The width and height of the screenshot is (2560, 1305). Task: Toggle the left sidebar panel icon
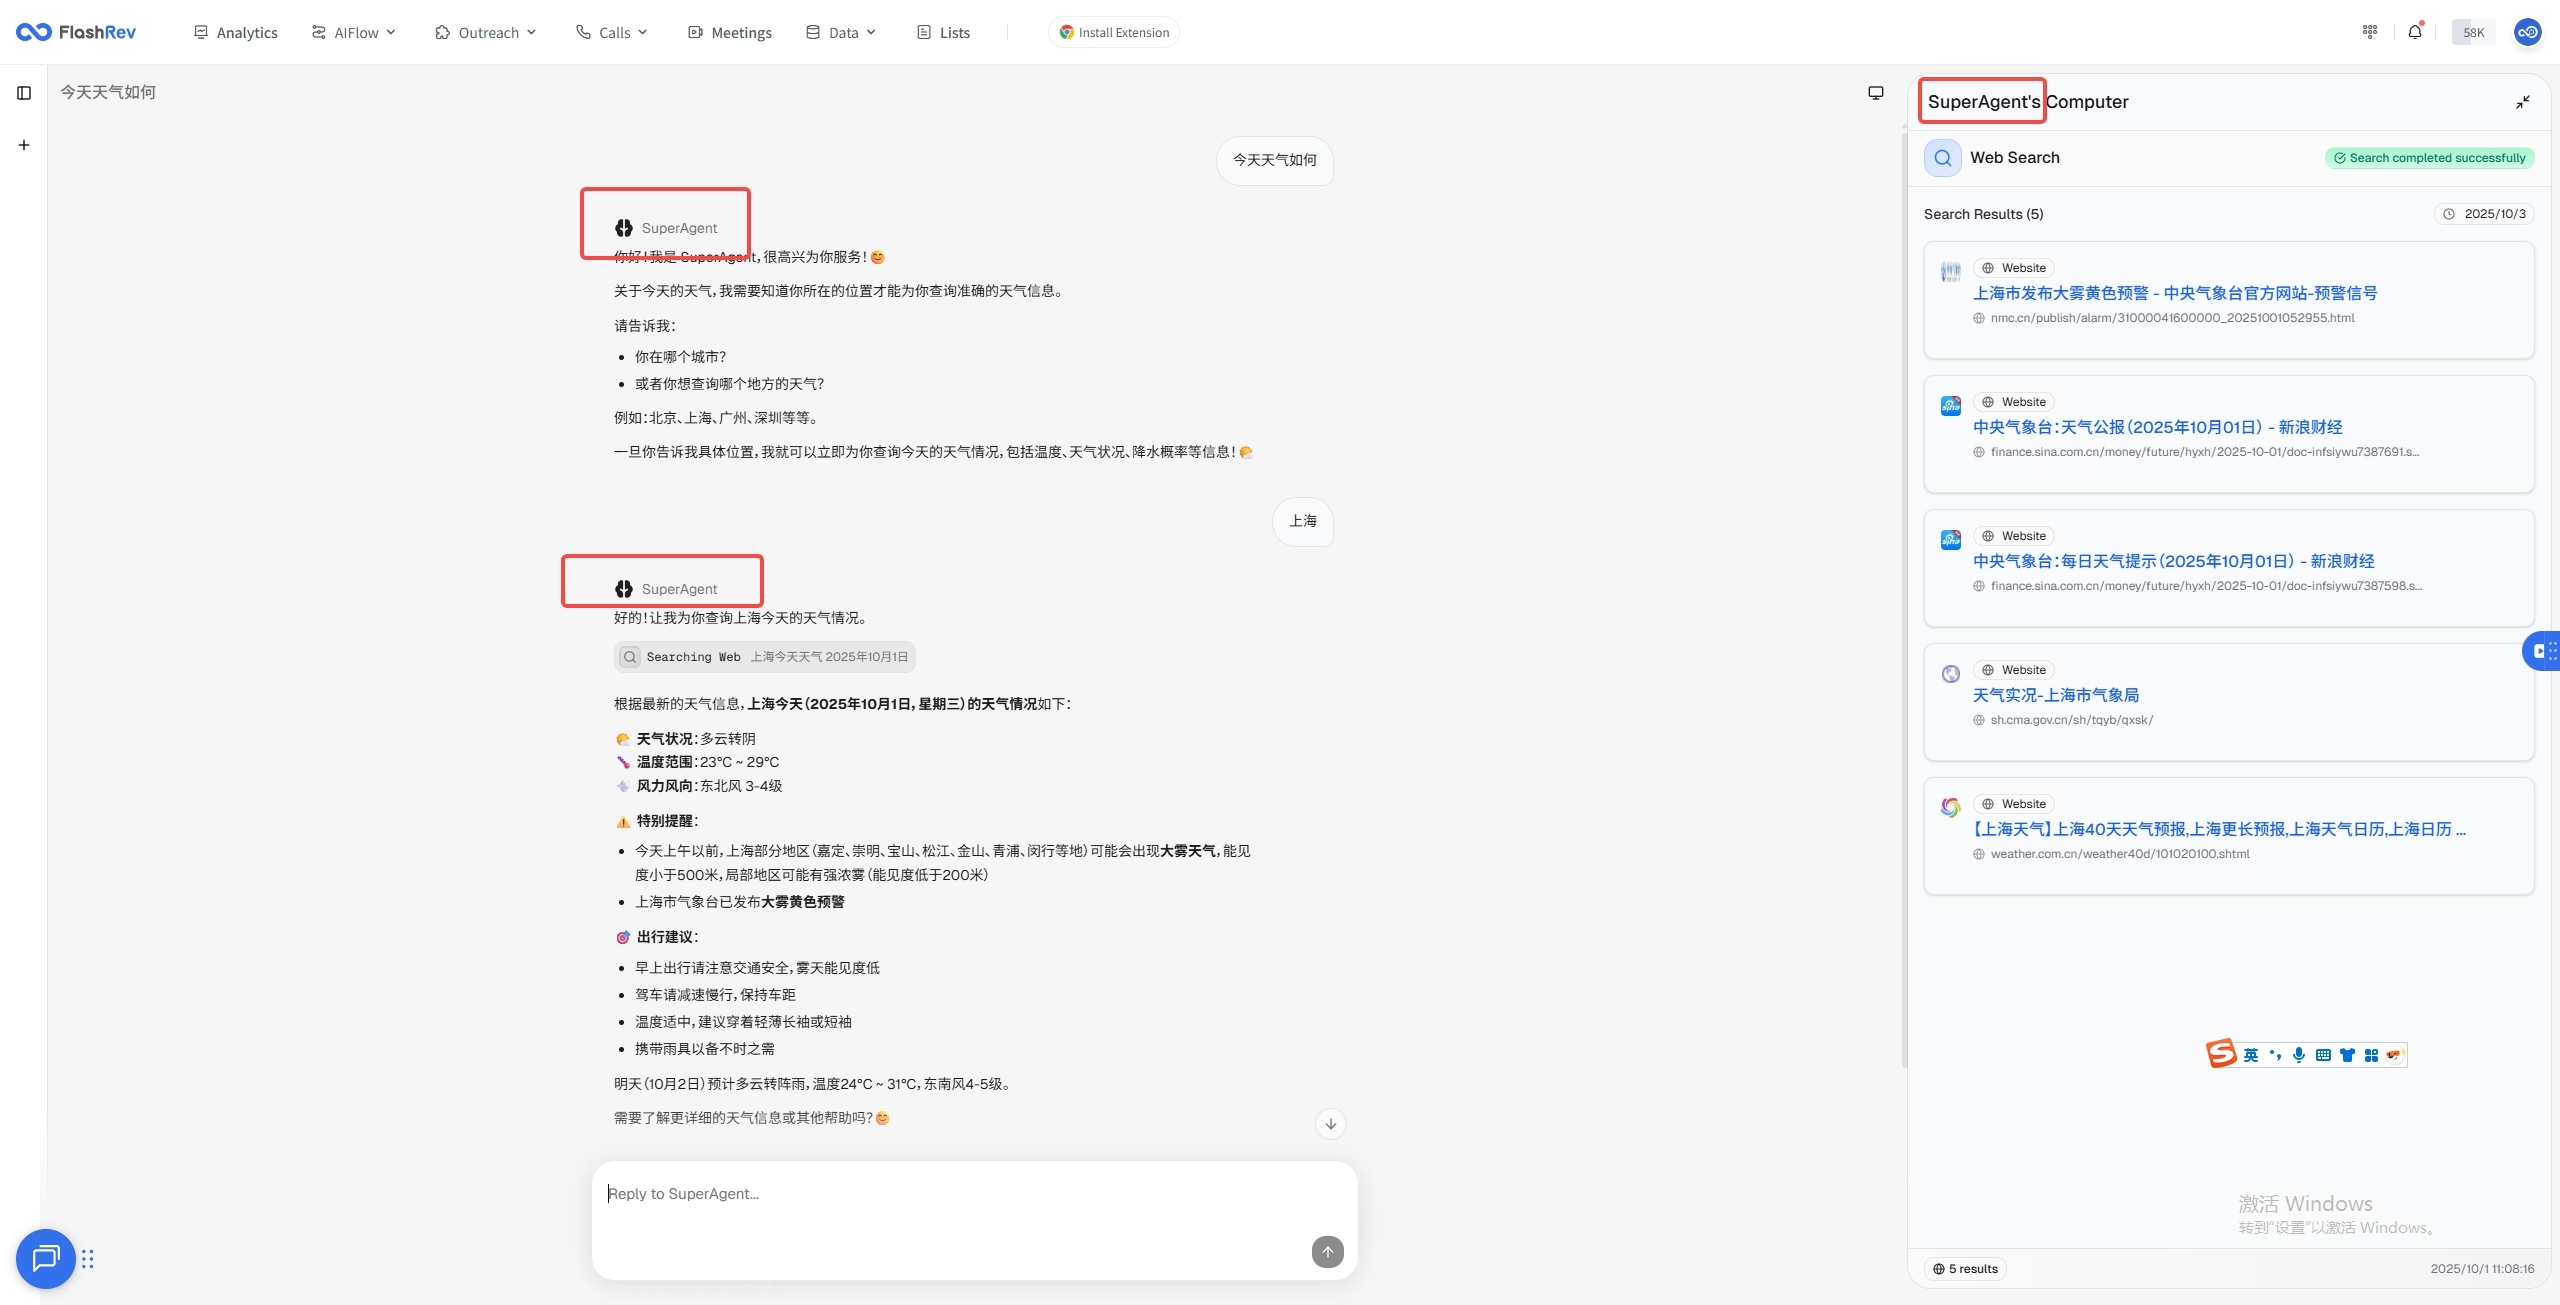coord(25,93)
